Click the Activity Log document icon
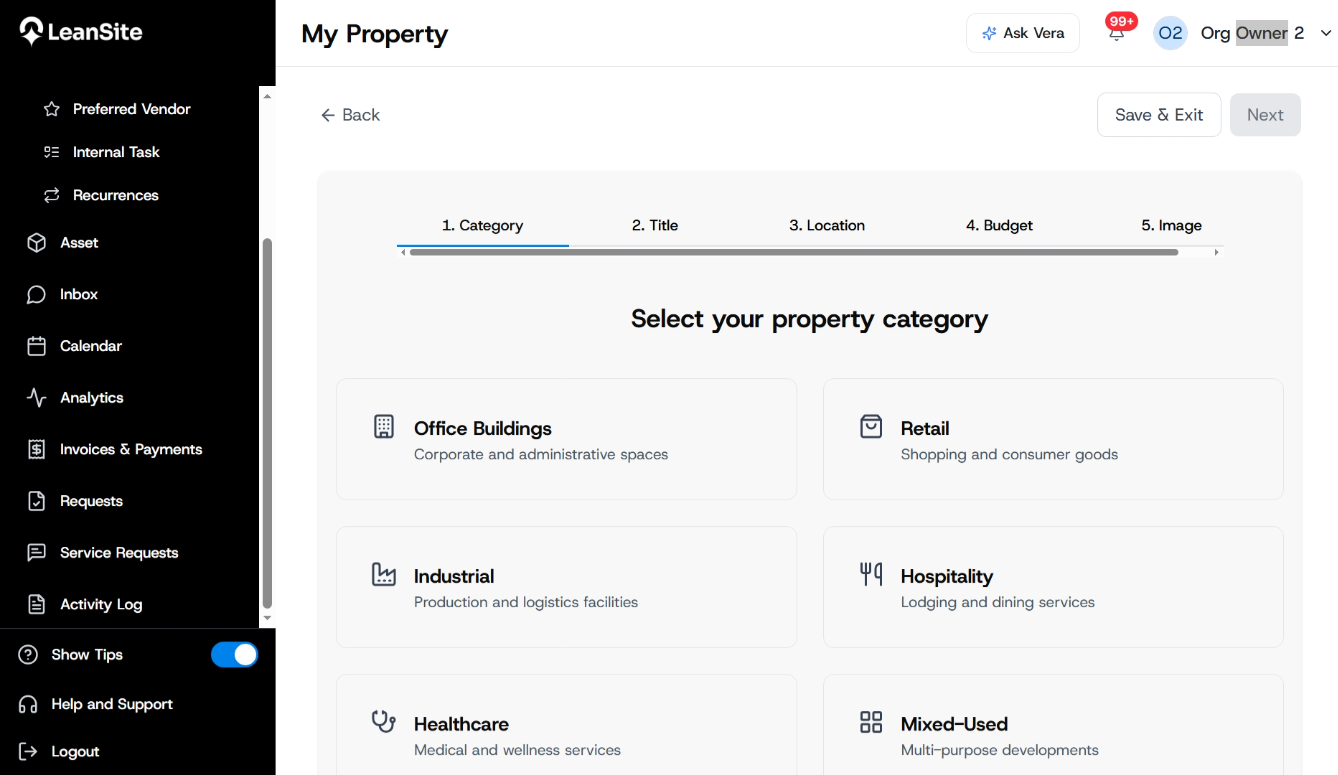 [37, 605]
